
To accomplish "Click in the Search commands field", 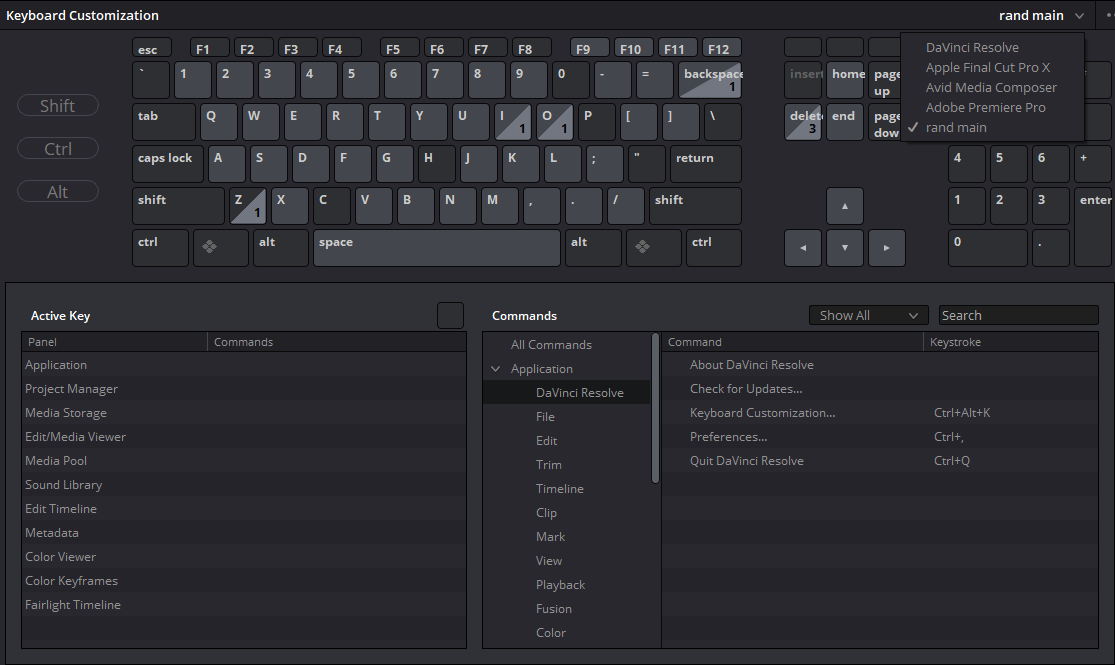I will pyautogui.click(x=1018, y=315).
